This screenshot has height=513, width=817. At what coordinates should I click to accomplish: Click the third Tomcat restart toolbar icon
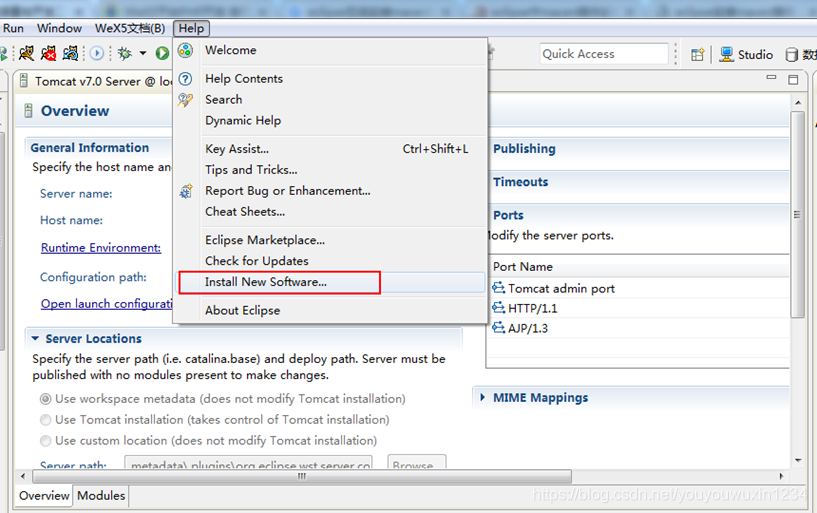[70, 53]
